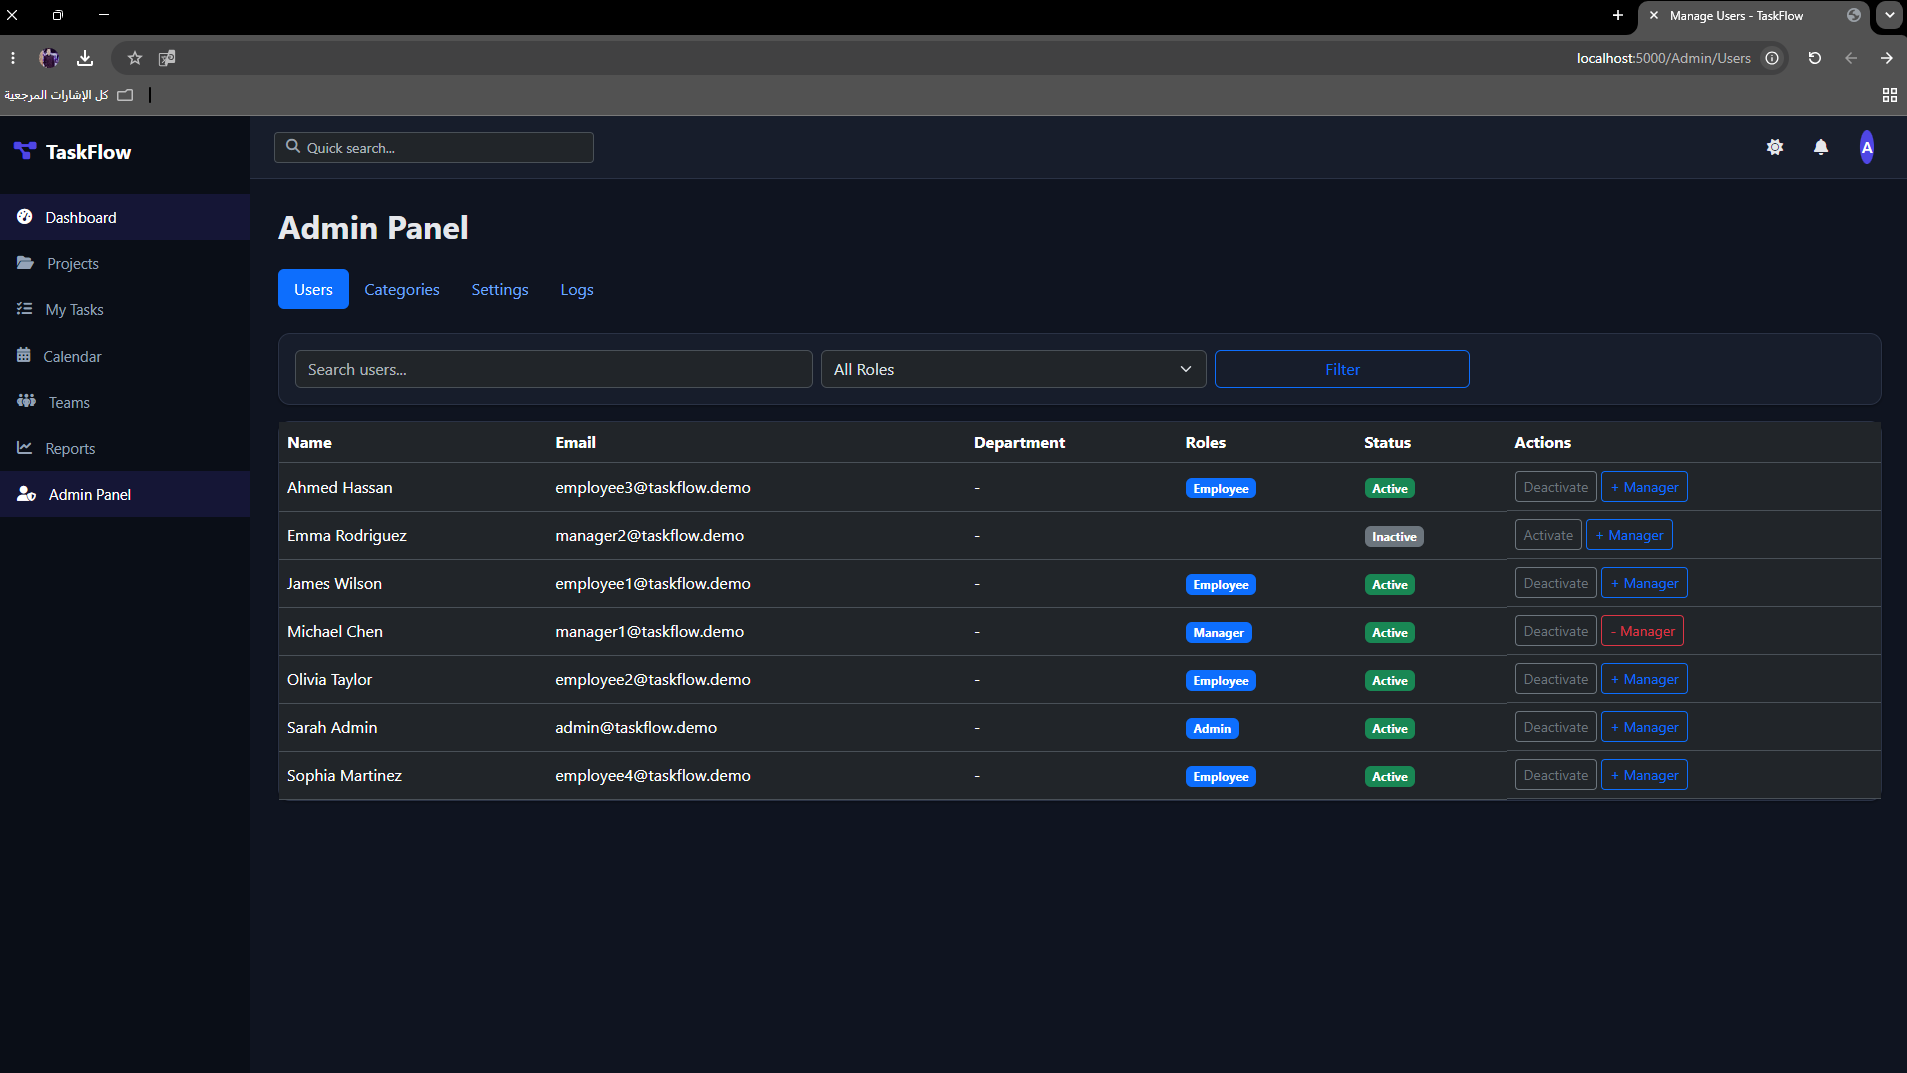
Task: Add Manager role to Ahmed Hassan
Action: click(x=1644, y=487)
